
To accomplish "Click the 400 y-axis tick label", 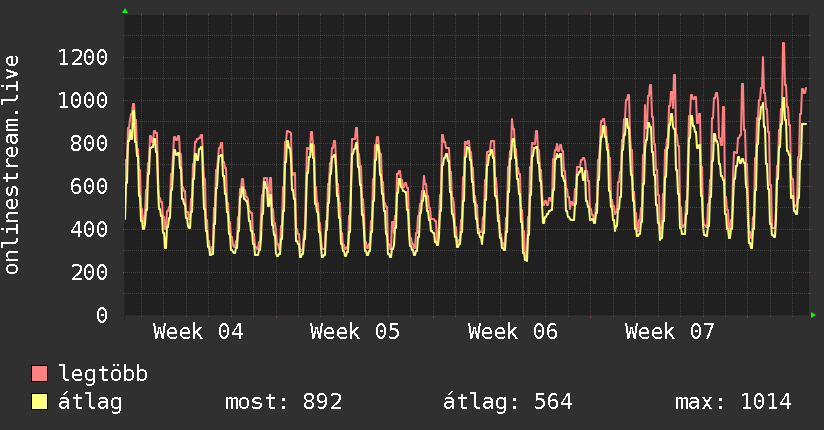I will point(88,229).
